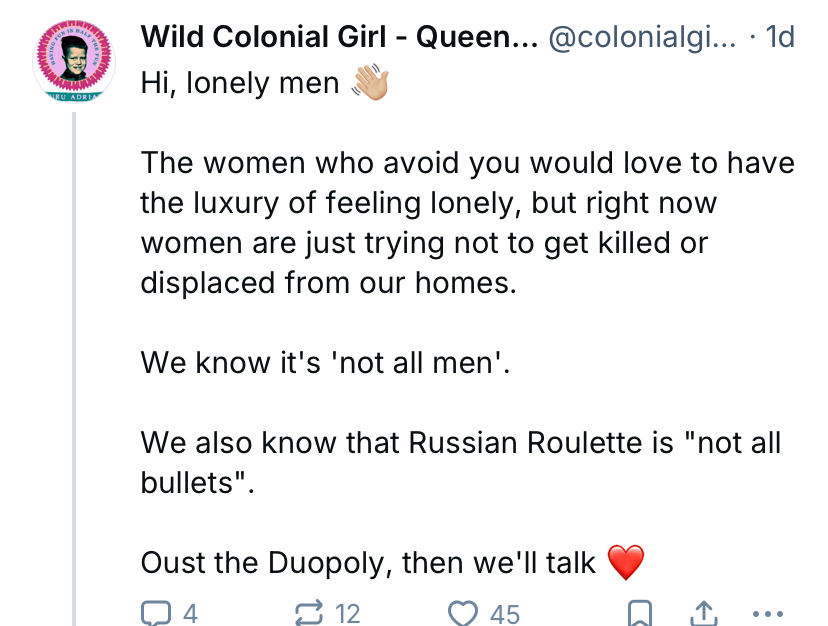Click the 'not all men' sentence
Screen dimensions: 828x626
click(326, 361)
